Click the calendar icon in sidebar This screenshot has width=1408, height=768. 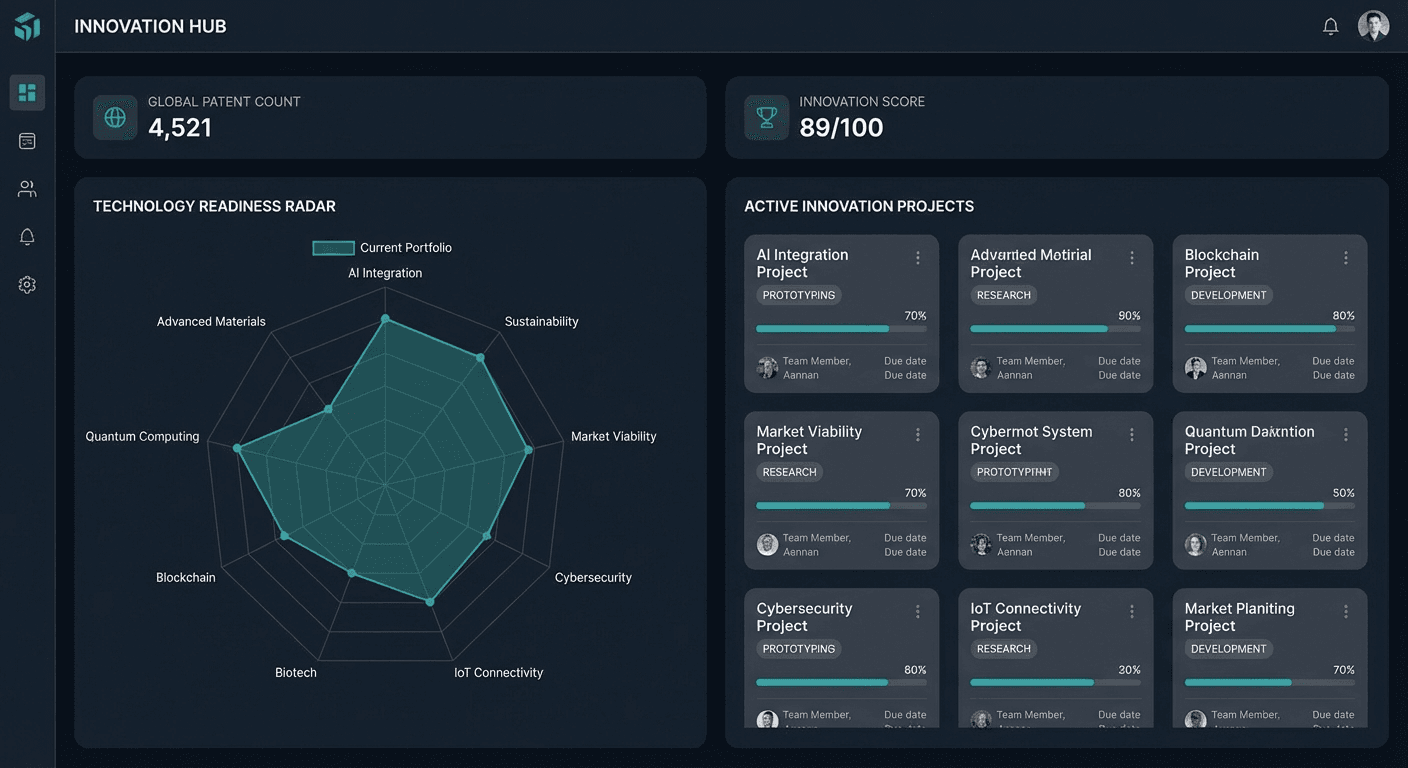27,141
